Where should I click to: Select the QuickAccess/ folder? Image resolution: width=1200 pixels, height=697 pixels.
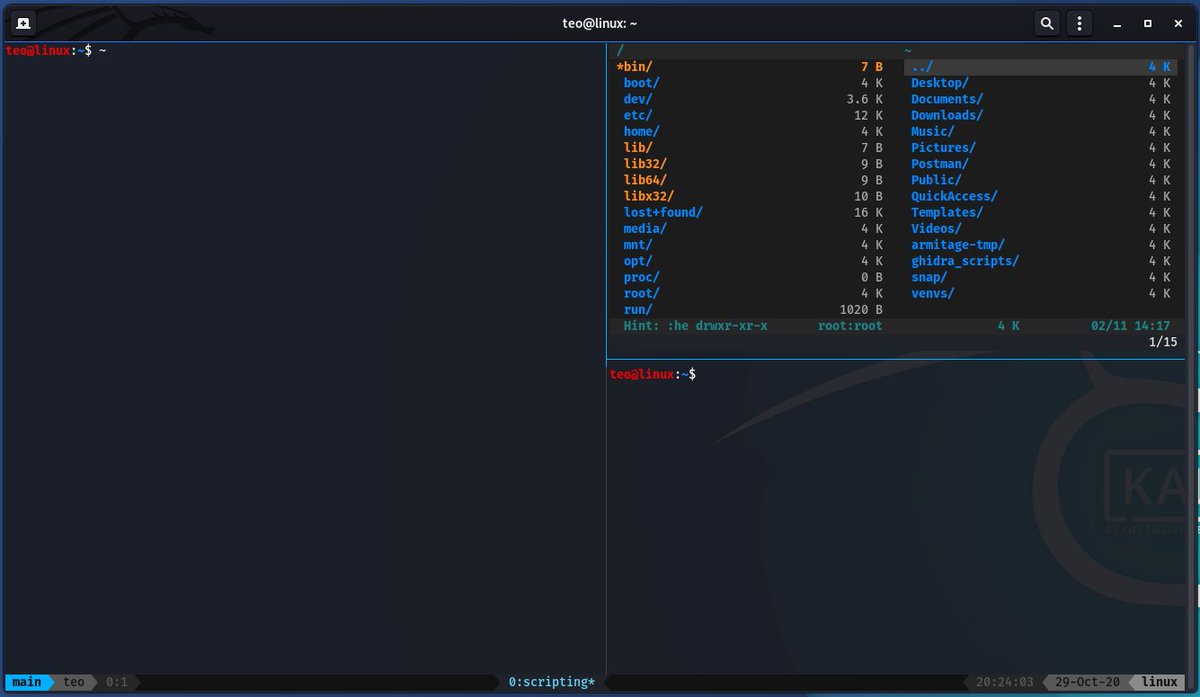(1041, 196)
